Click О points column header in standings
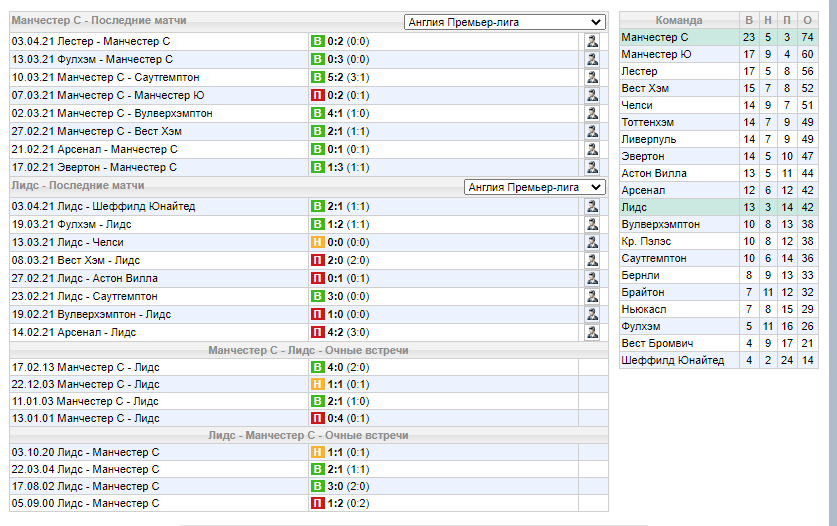 coord(807,20)
